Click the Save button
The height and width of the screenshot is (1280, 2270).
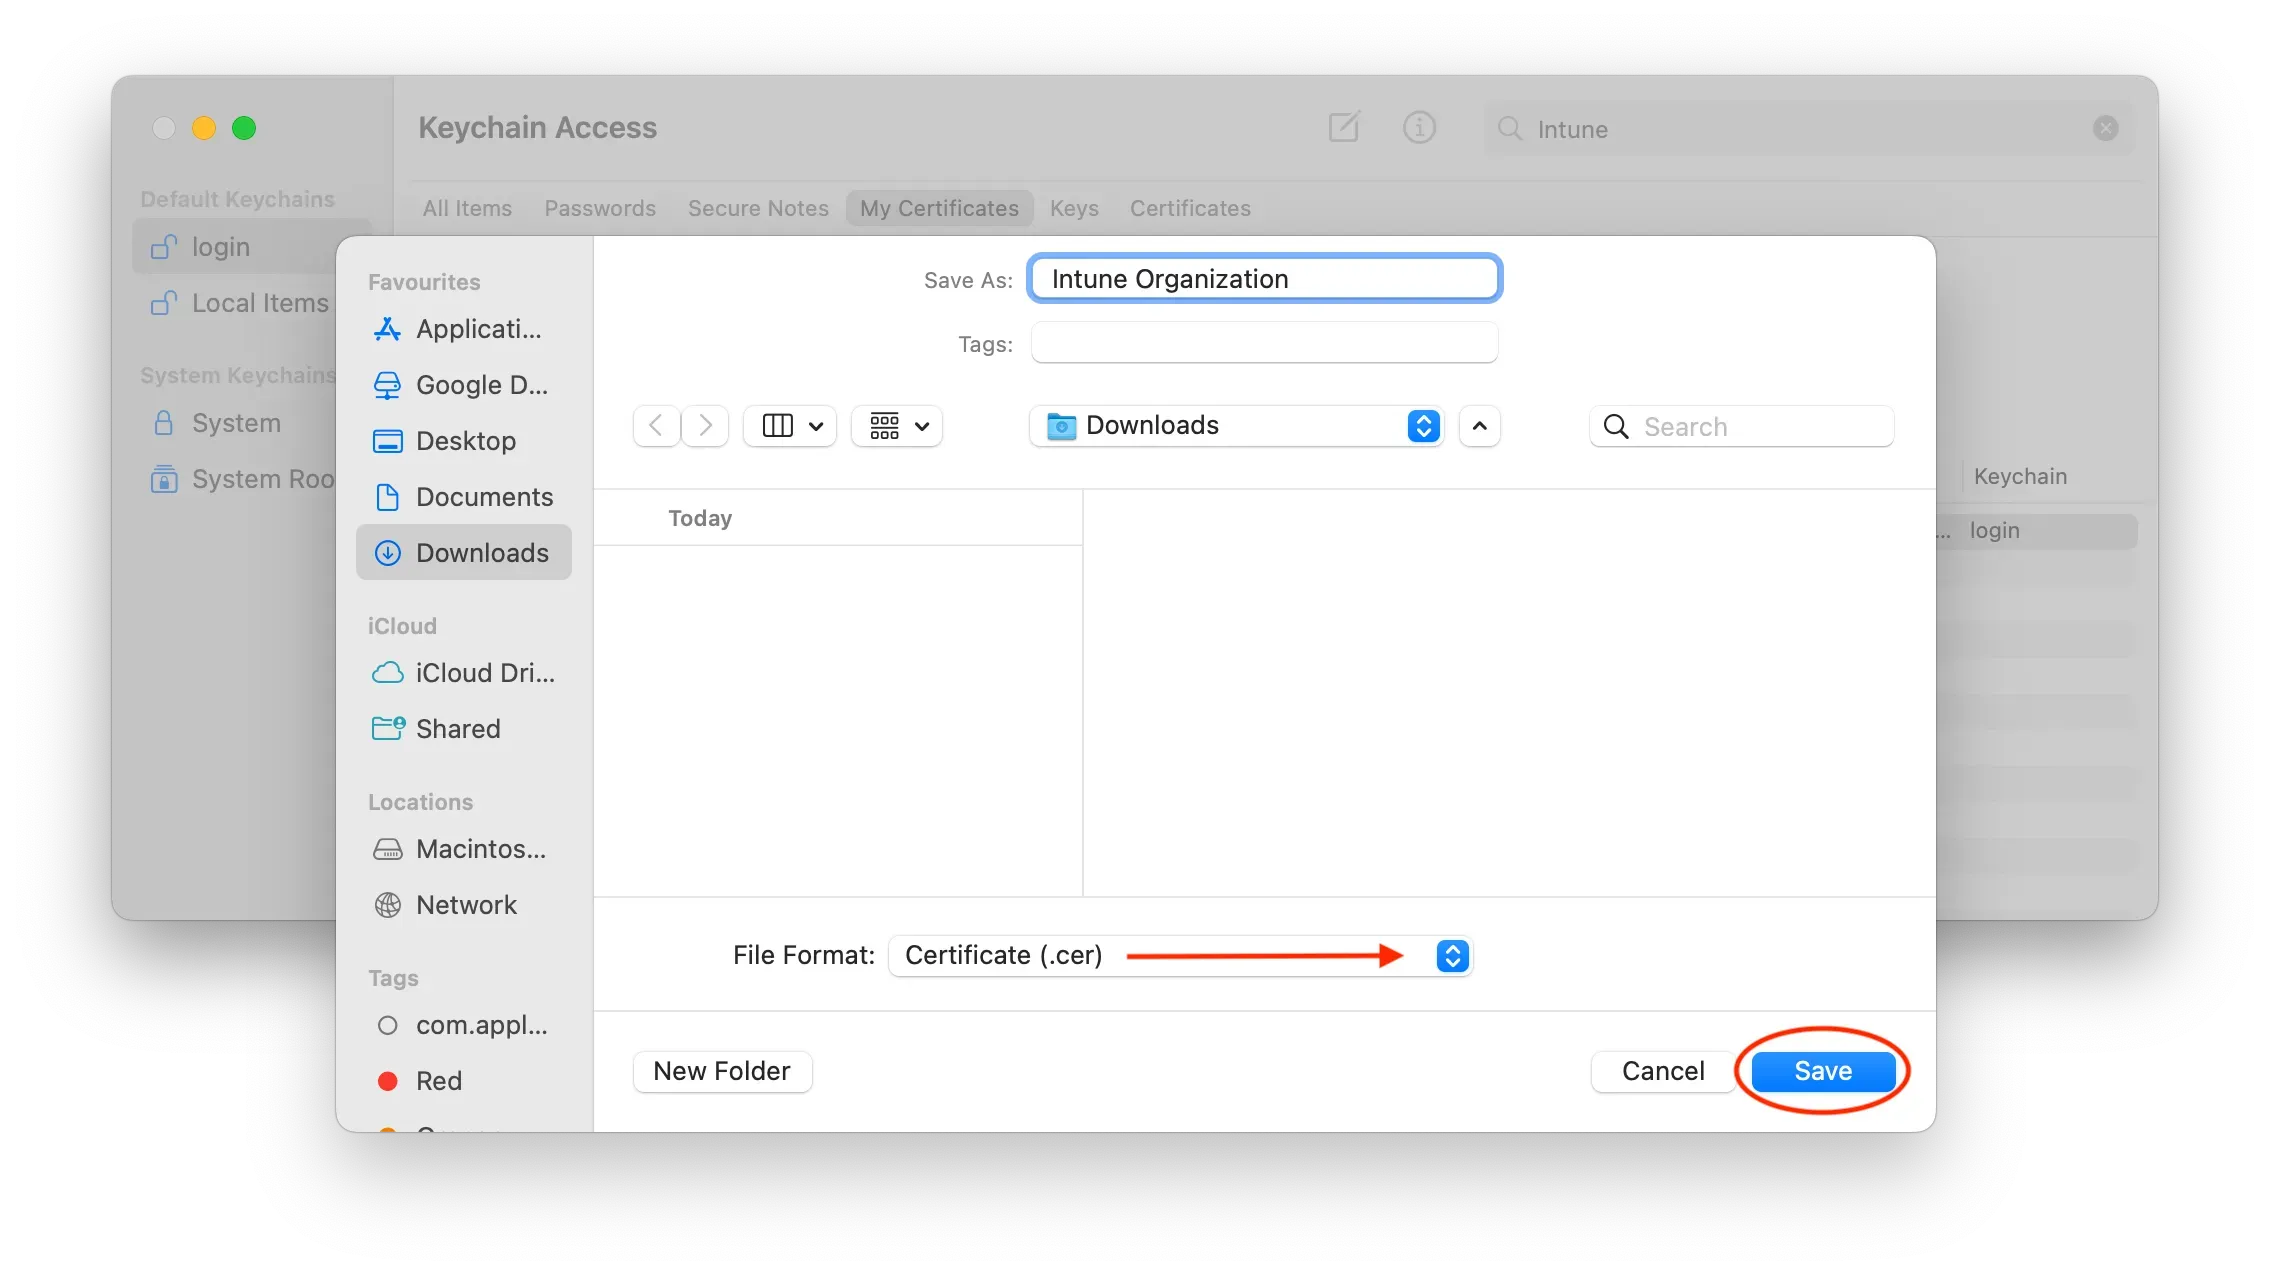[1823, 1071]
